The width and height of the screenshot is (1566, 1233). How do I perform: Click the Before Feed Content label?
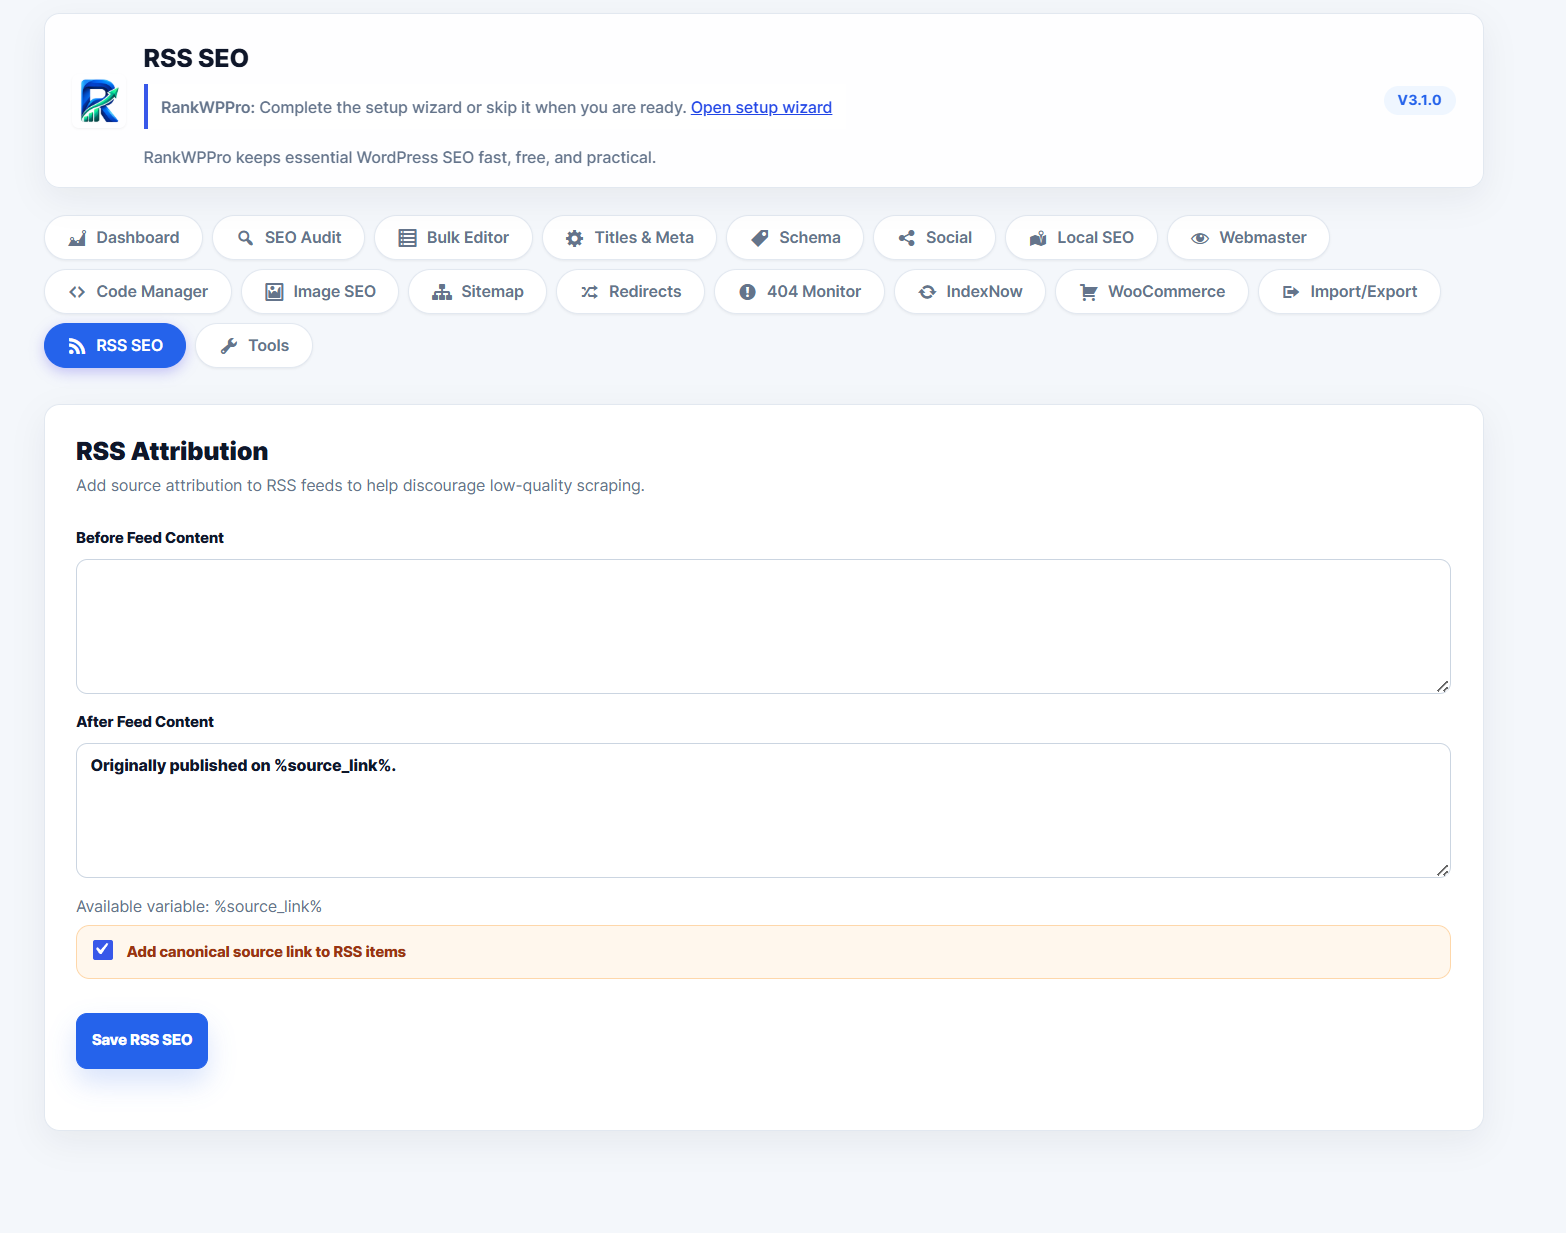click(150, 538)
